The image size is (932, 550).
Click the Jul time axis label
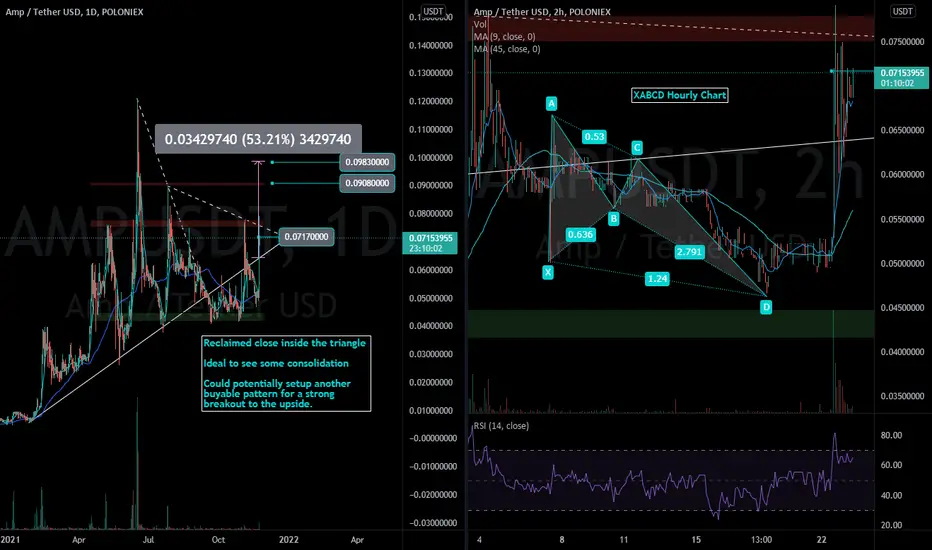tap(148, 540)
